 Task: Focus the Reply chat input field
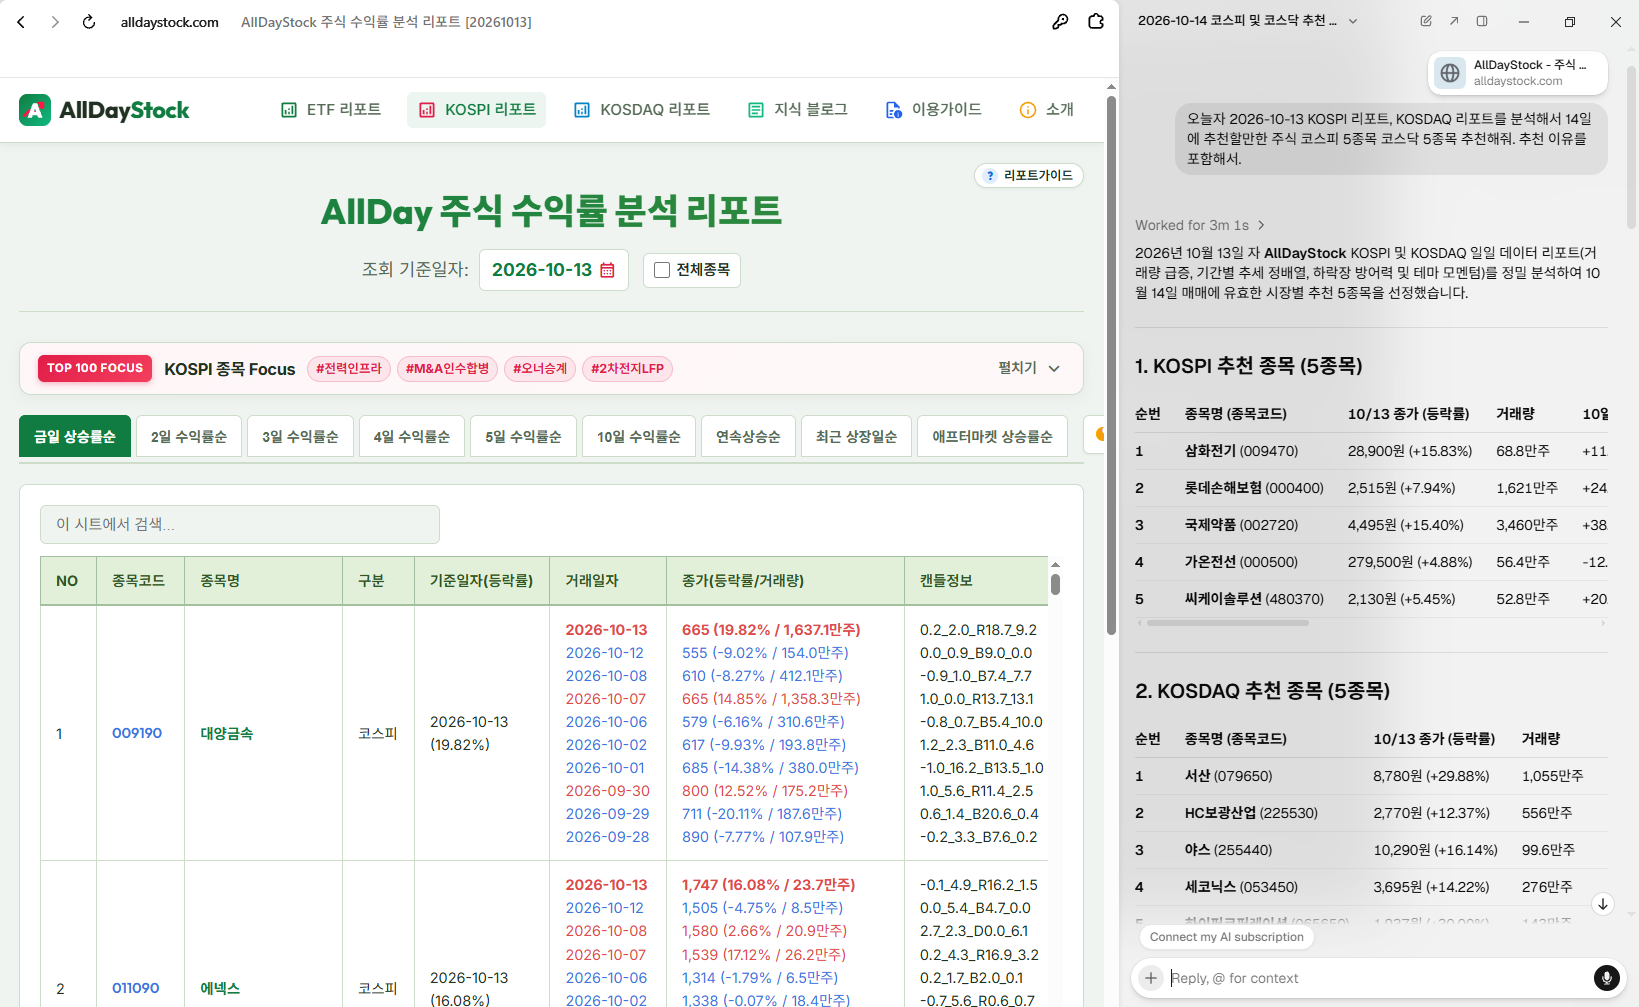(1377, 978)
